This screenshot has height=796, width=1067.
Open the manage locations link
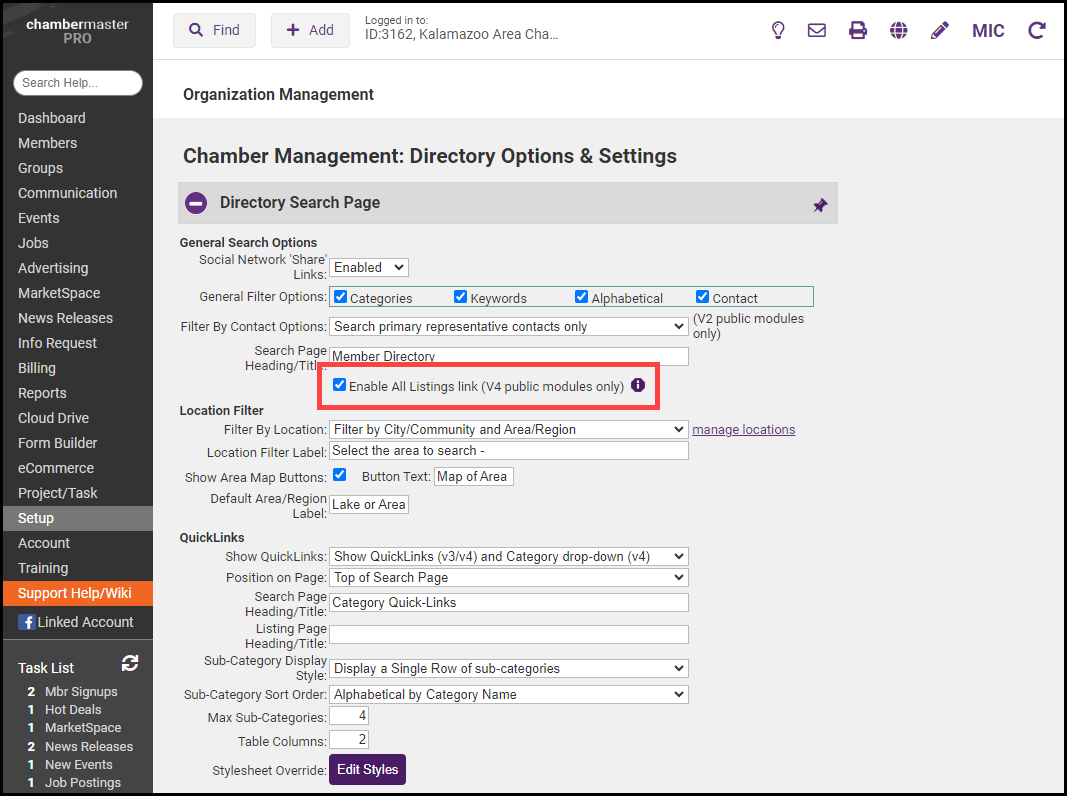pyautogui.click(x=743, y=430)
